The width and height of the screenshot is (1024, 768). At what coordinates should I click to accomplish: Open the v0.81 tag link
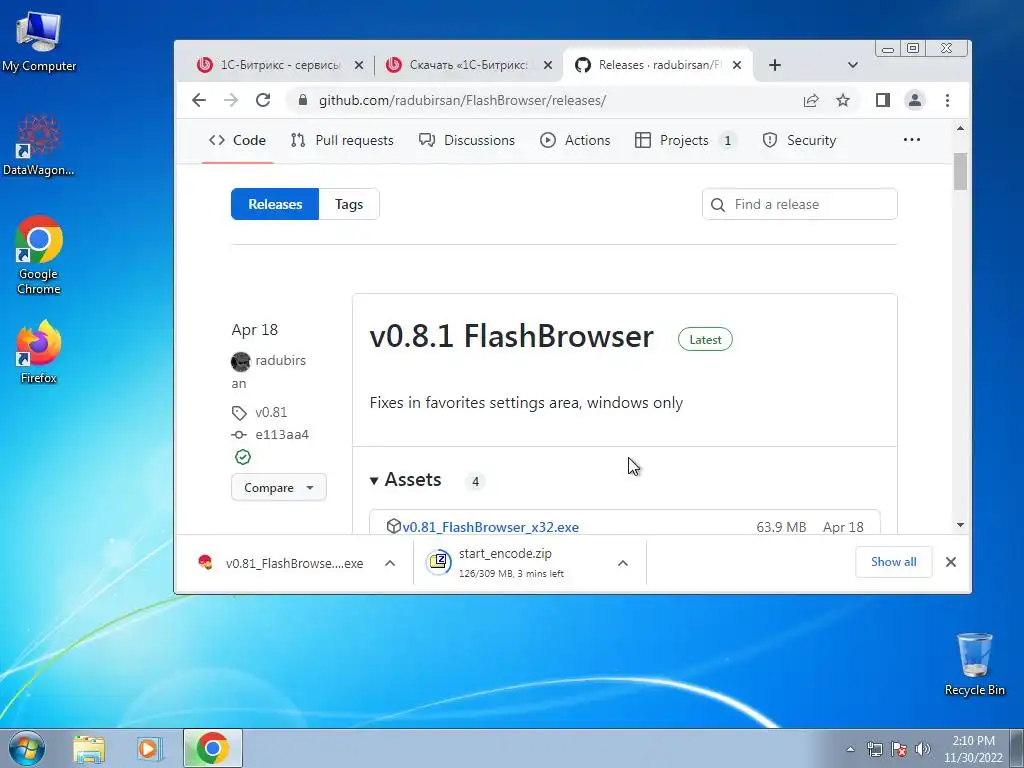(x=270, y=413)
